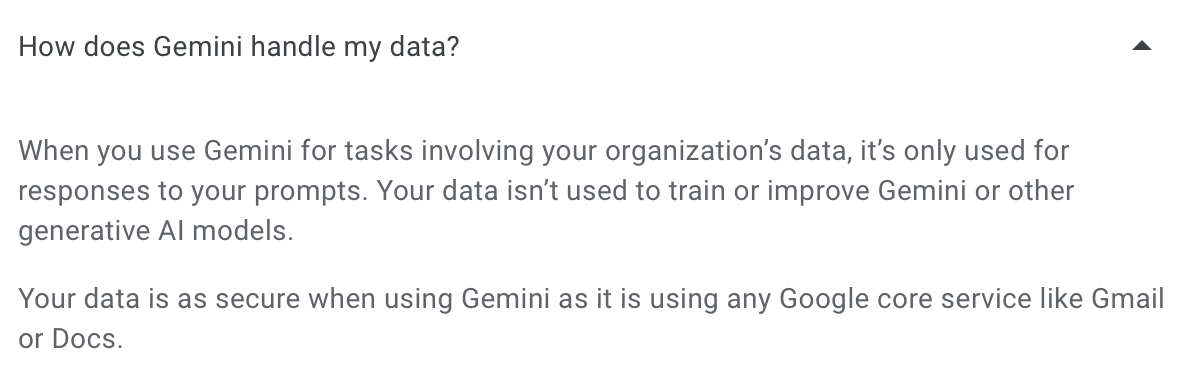This screenshot has width=1194, height=374.
Task: Click the word 'Google' in the second paragraph
Action: (x=824, y=299)
